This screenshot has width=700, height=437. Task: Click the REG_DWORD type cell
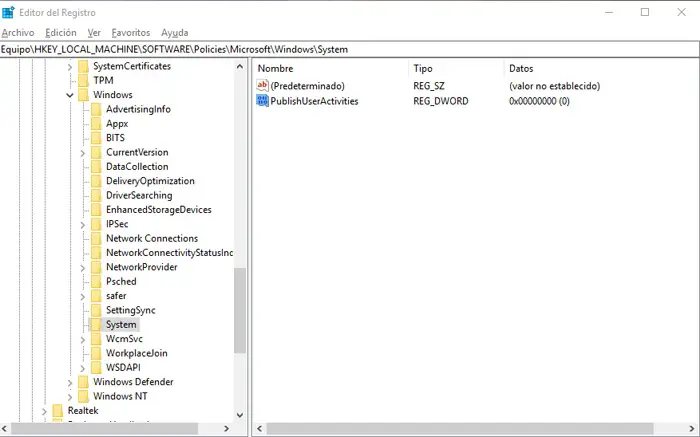pos(441,101)
